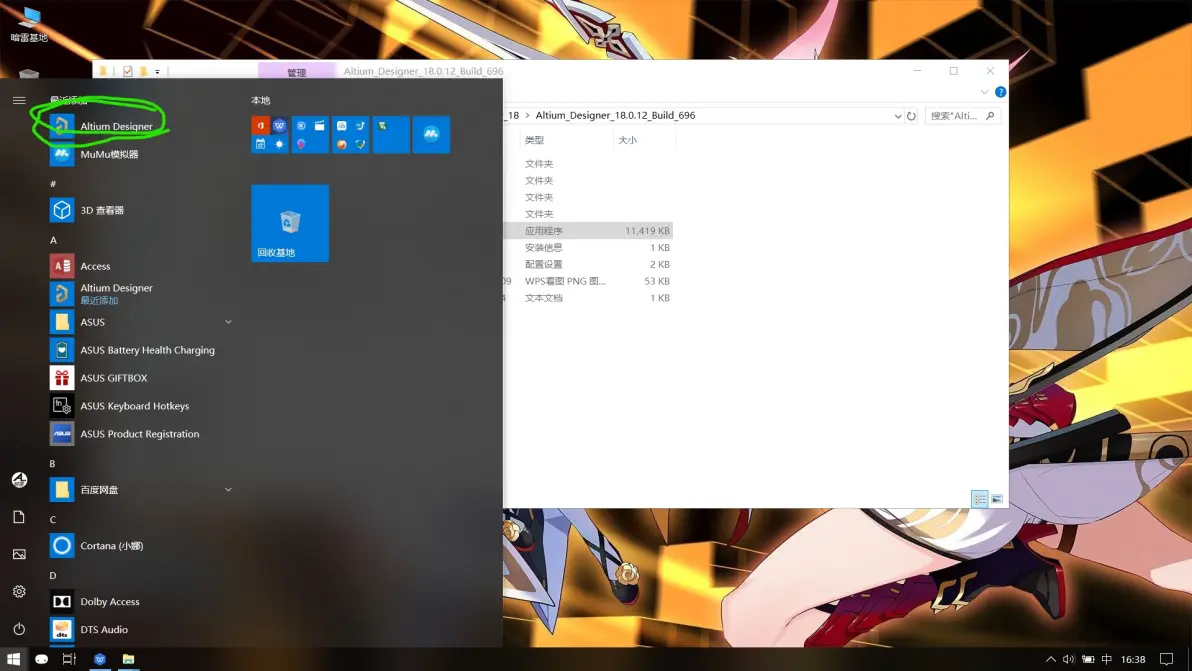
Task: Open the MuMu tile in the 本地 group
Action: coord(431,135)
